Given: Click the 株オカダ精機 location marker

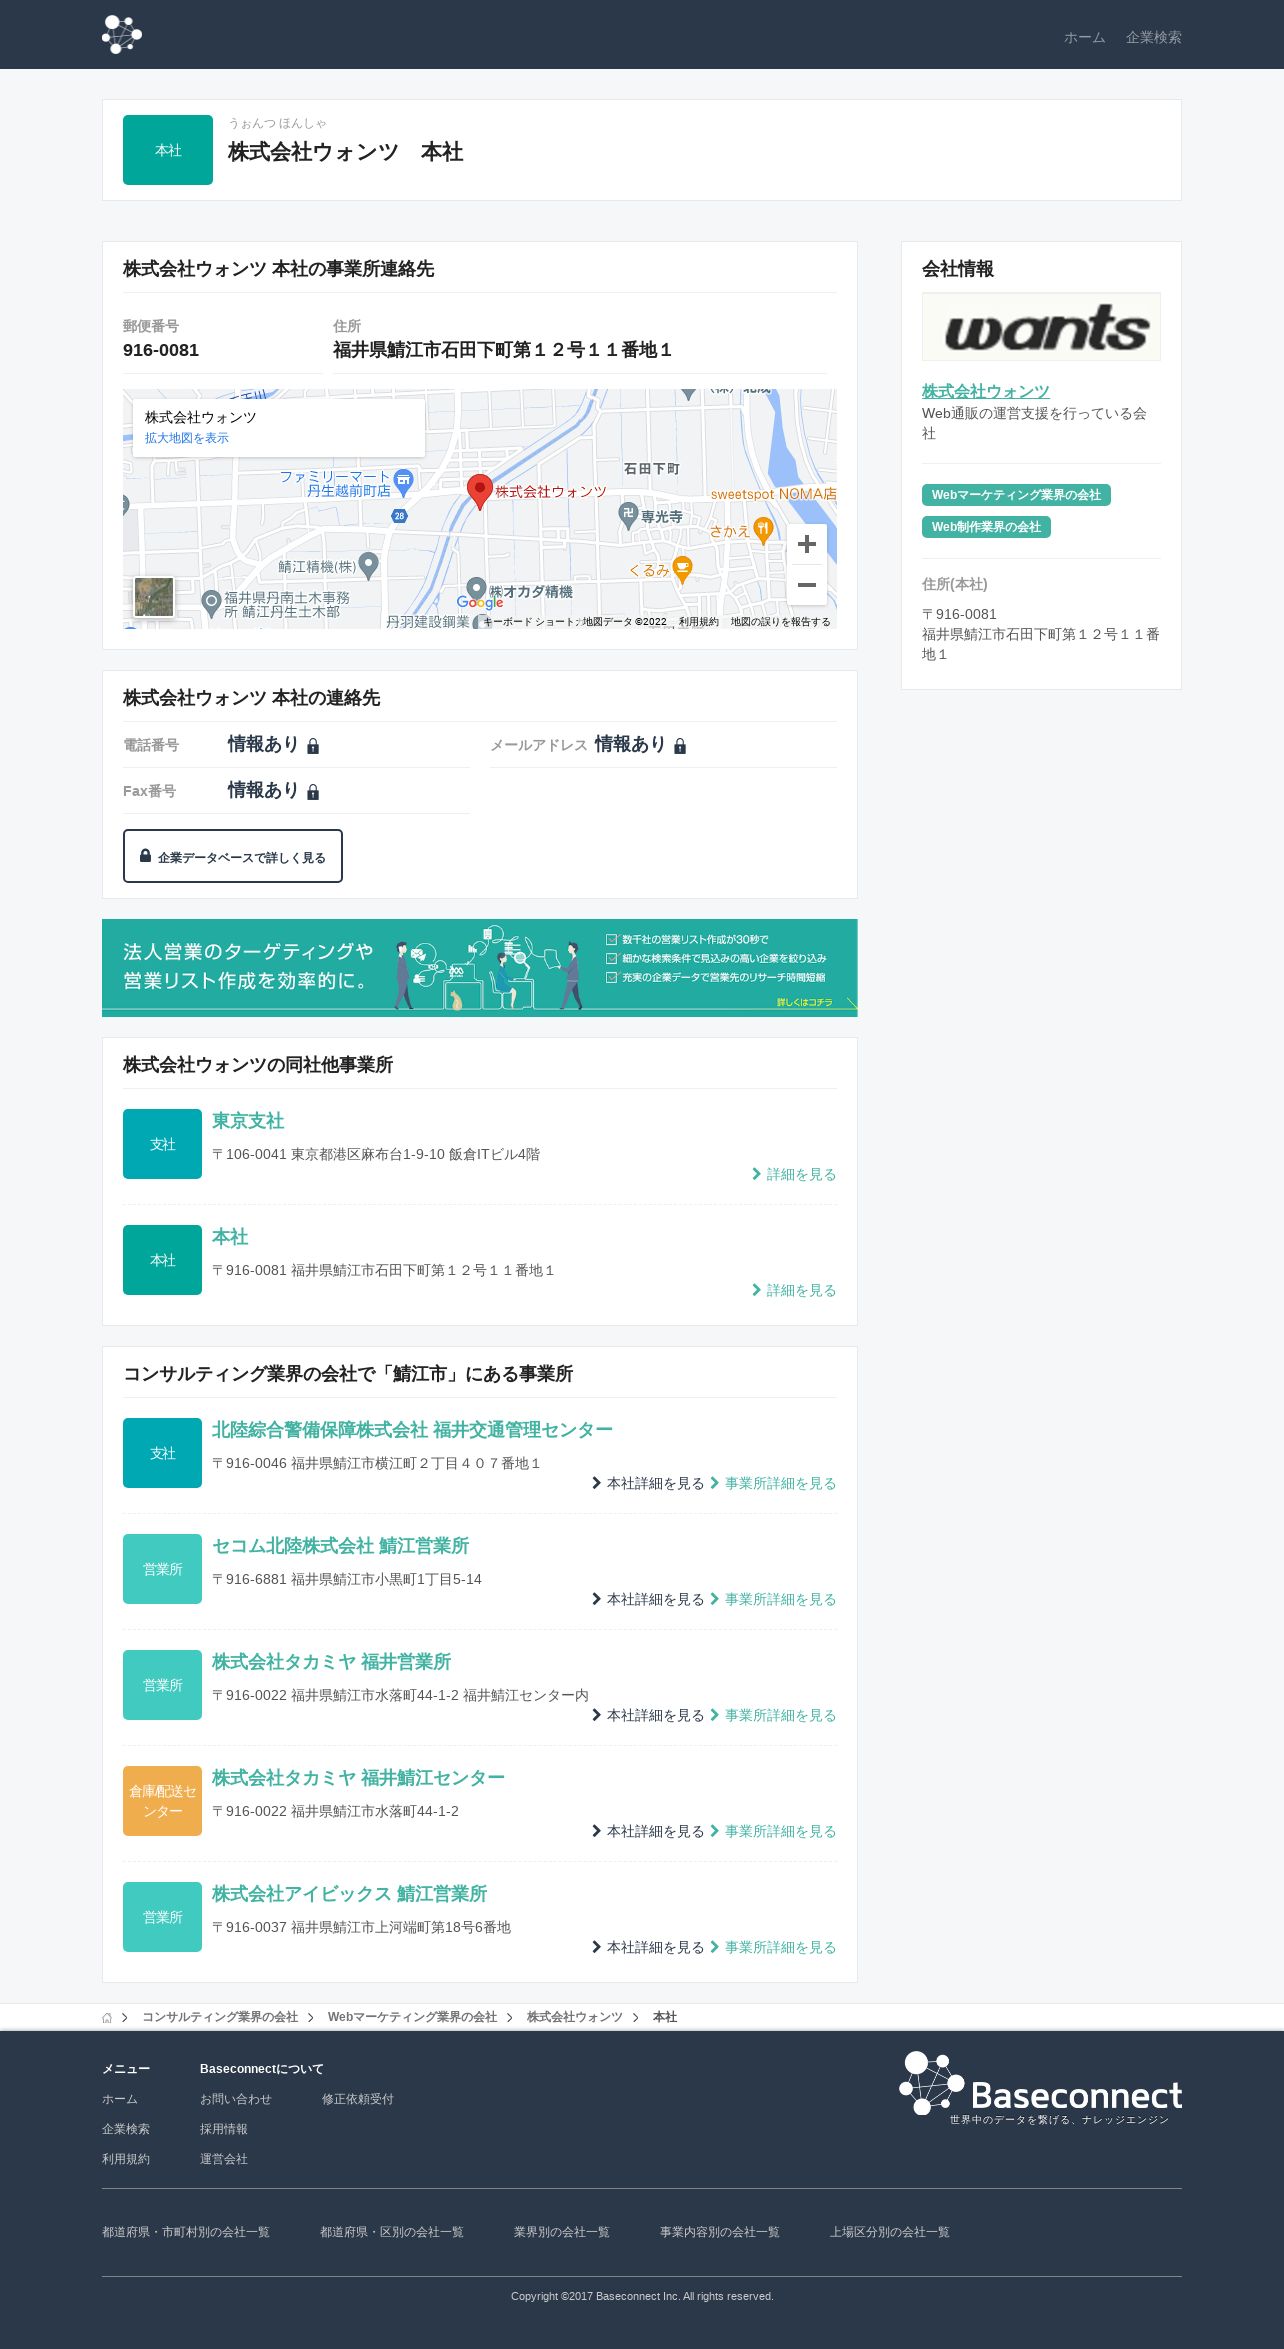Looking at the screenshot, I should pyautogui.click(x=477, y=589).
